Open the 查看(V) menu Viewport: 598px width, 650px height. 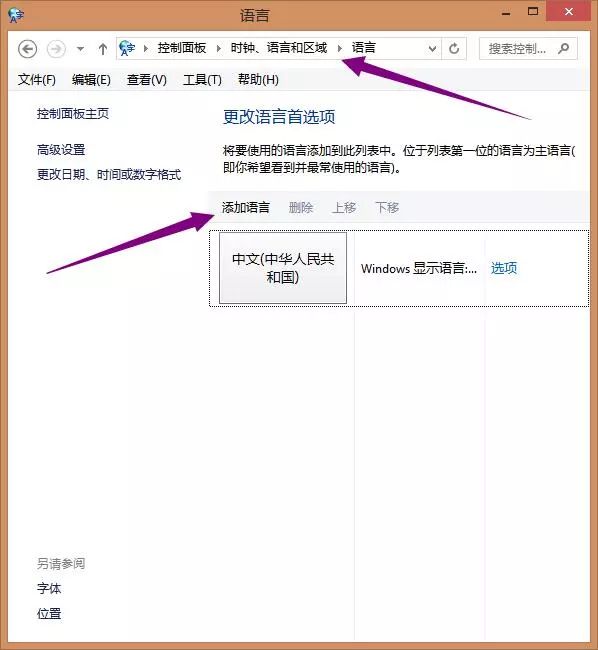[147, 80]
